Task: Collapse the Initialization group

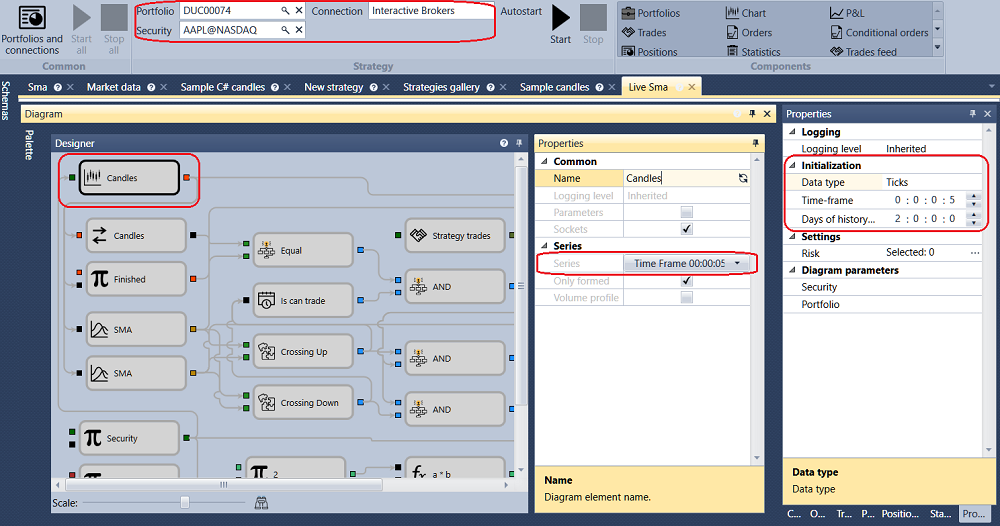Action: (x=793, y=165)
